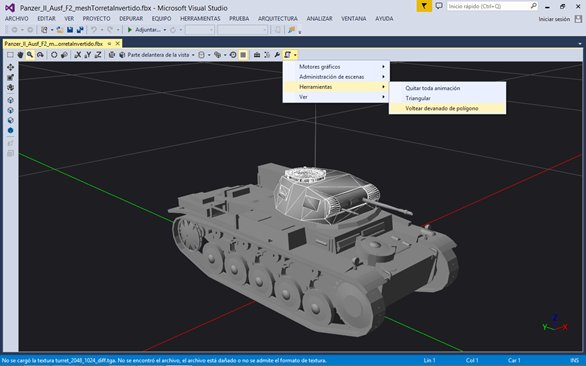Open the draw style cubes dropdown
Image resolution: width=586 pixels, height=366 pixels.
(219, 55)
